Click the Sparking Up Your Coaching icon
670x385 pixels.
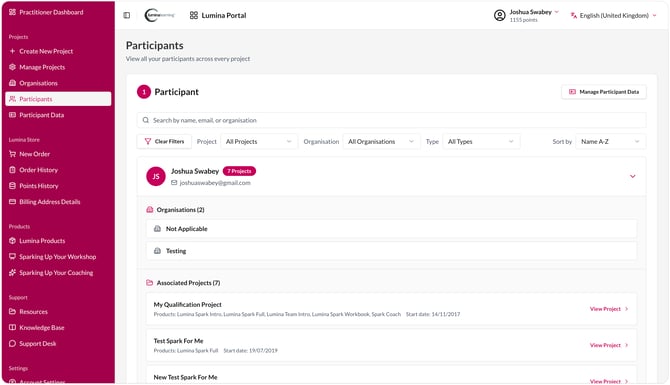click(x=12, y=273)
